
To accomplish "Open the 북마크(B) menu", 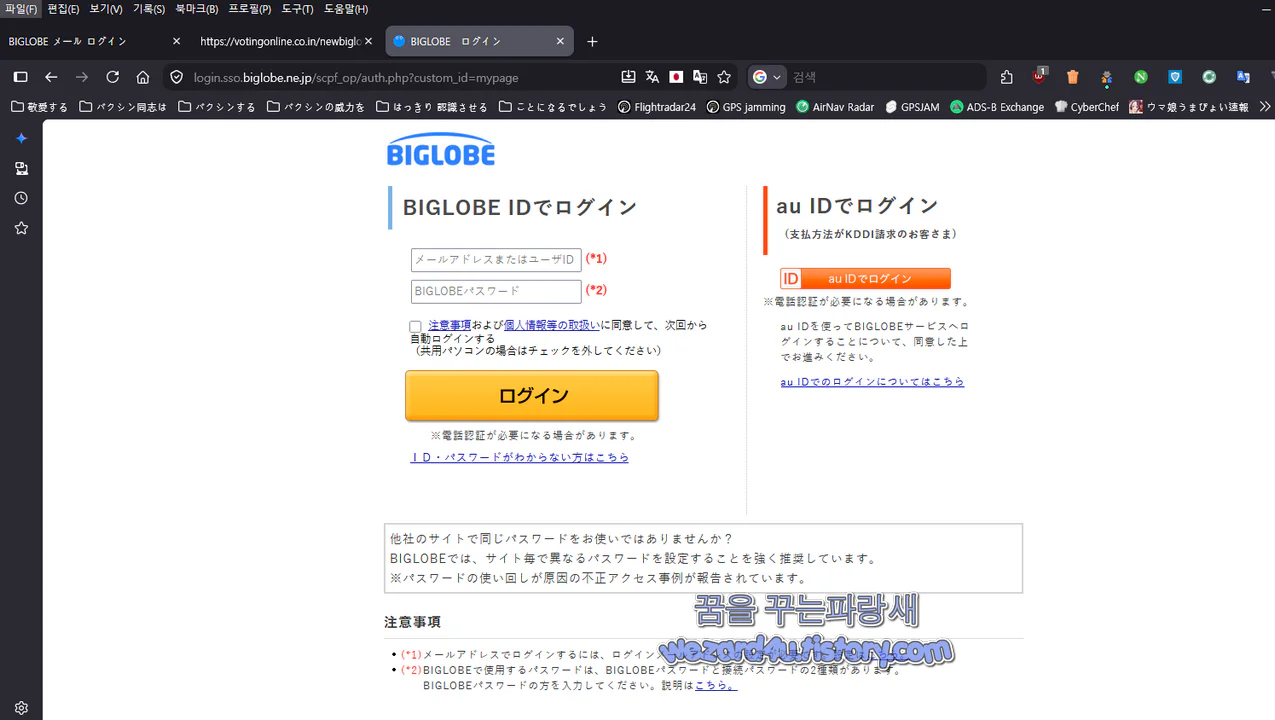I will tap(196, 9).
